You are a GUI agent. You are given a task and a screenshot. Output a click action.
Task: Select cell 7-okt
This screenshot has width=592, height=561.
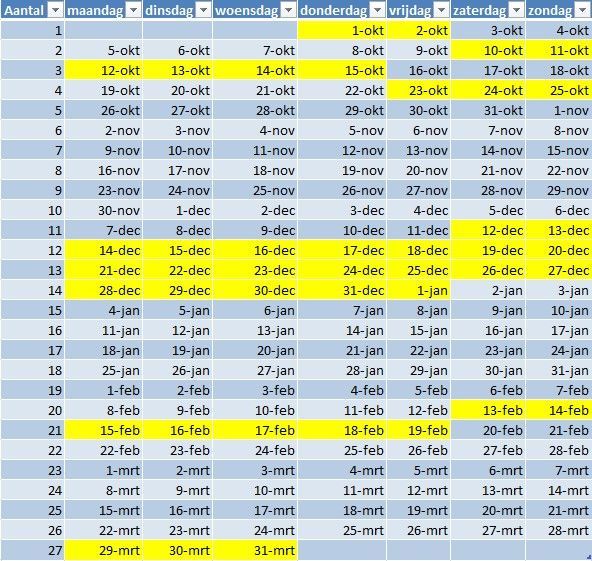click(255, 50)
